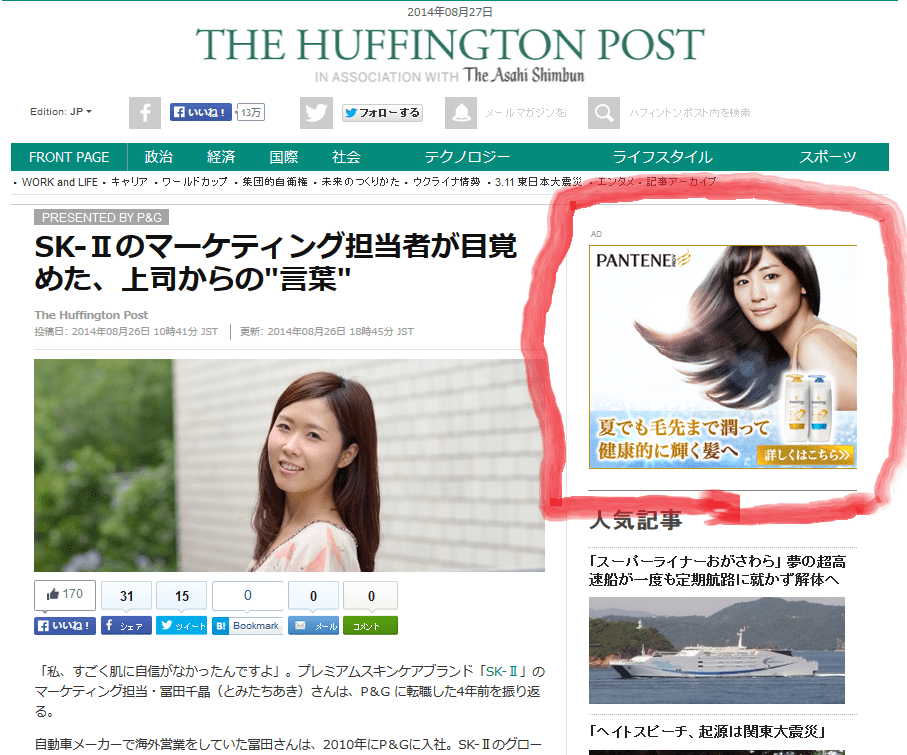Click the ヘイトスピーチ、起源は関東大震災 headline

(707, 732)
